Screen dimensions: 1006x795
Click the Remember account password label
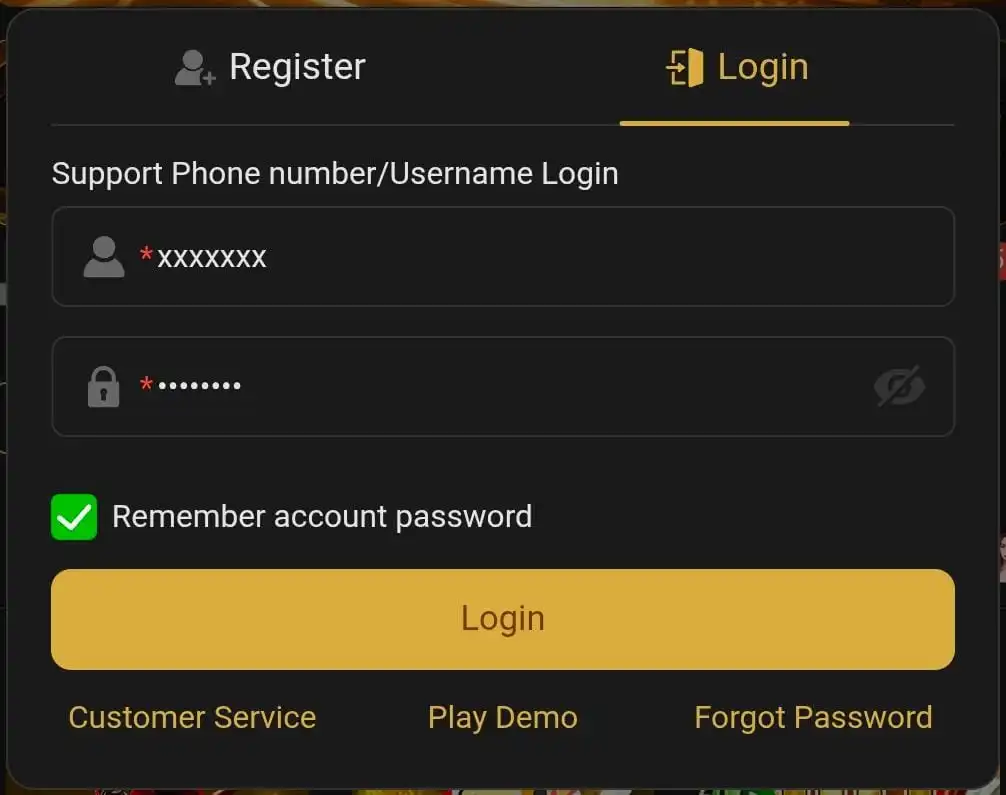[322, 517]
